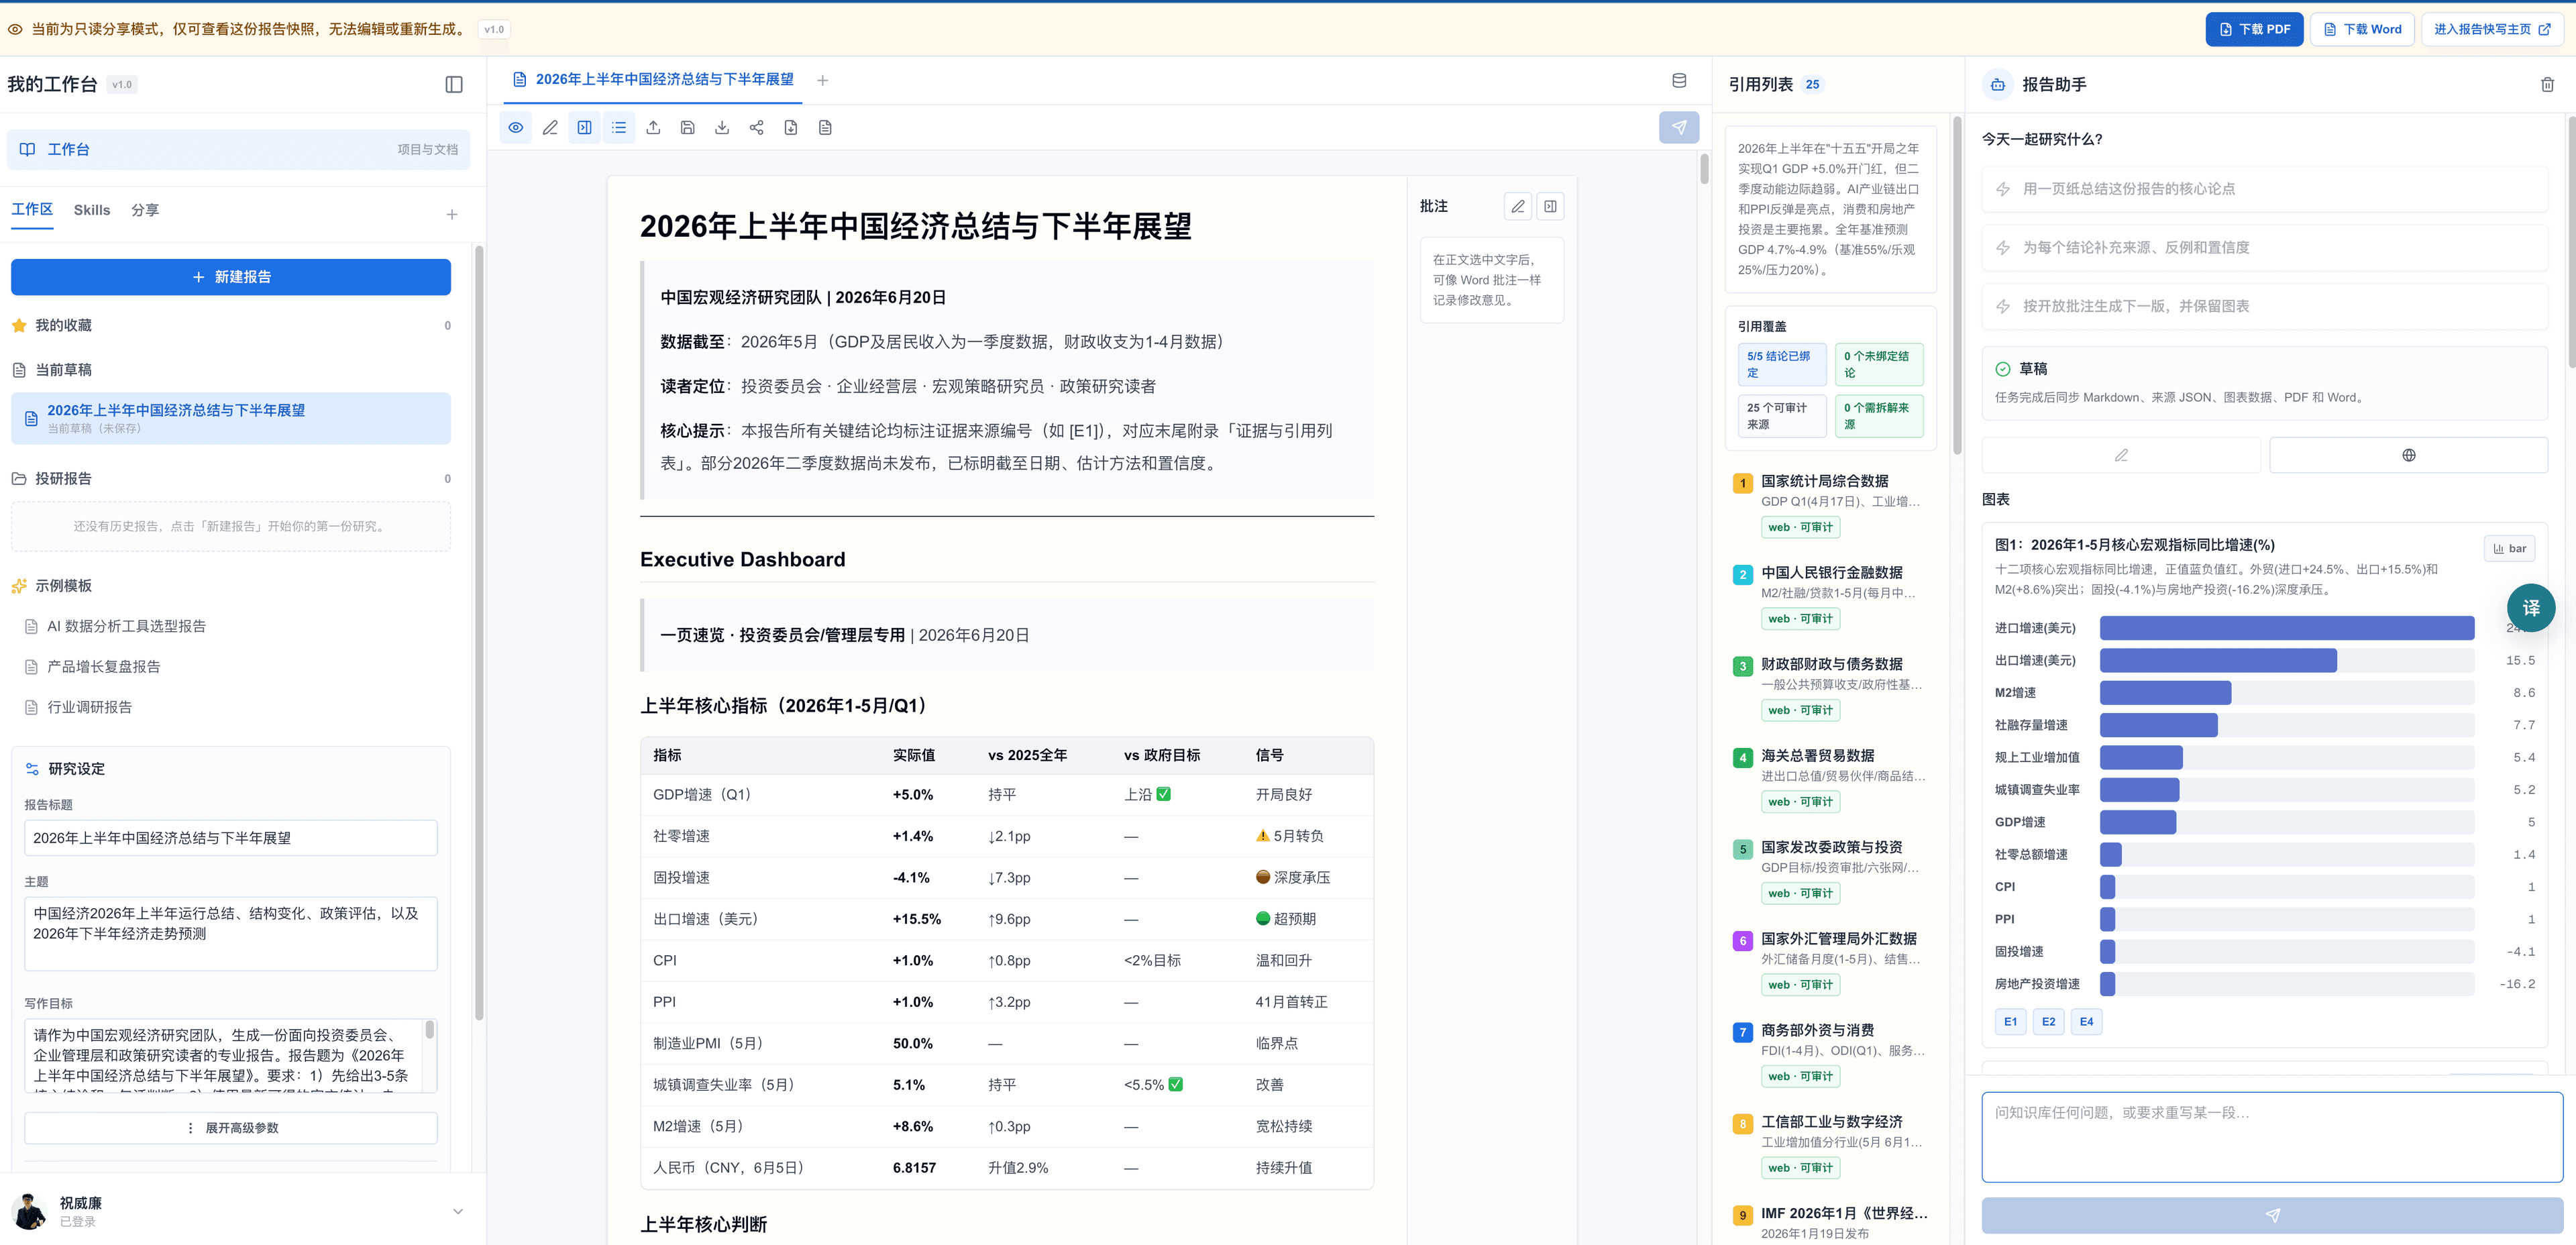This screenshot has width=2576, height=1245.
Task: Click the E4 evidence tag under chart
Action: (2086, 1021)
